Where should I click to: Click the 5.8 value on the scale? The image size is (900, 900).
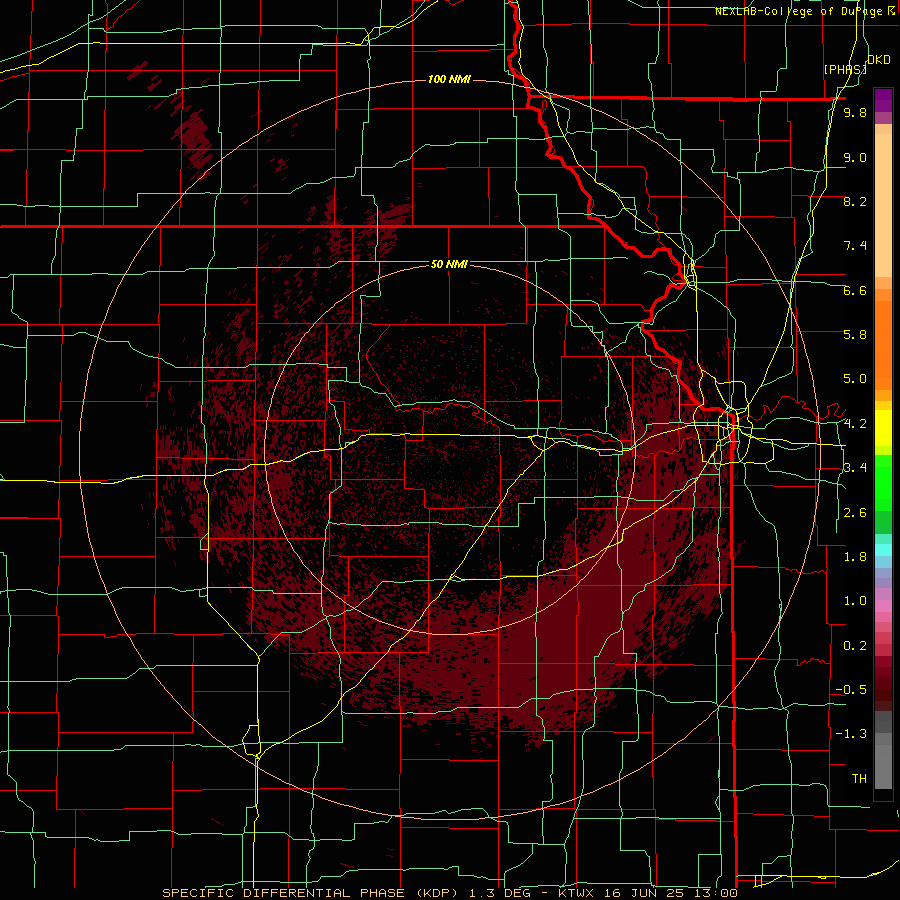(x=855, y=335)
